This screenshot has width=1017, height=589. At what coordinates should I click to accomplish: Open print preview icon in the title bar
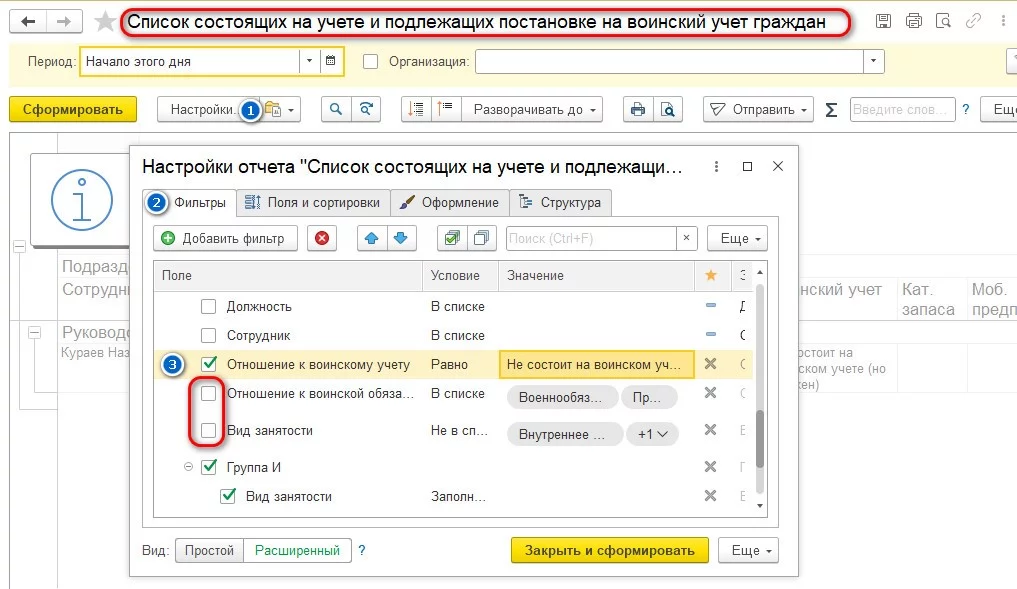click(x=943, y=21)
